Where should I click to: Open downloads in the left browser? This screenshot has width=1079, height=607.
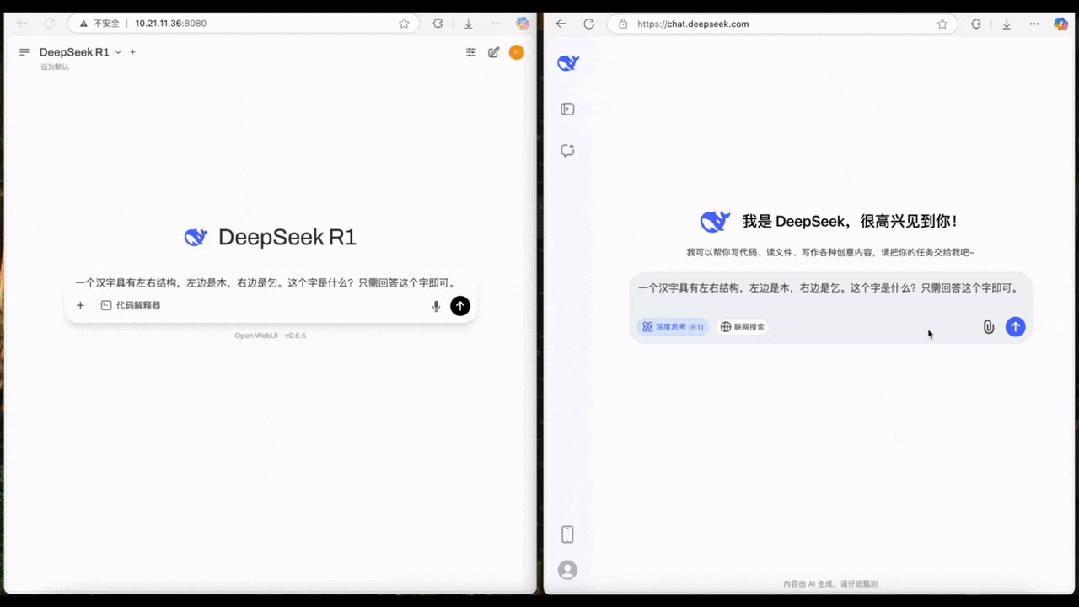tap(469, 24)
